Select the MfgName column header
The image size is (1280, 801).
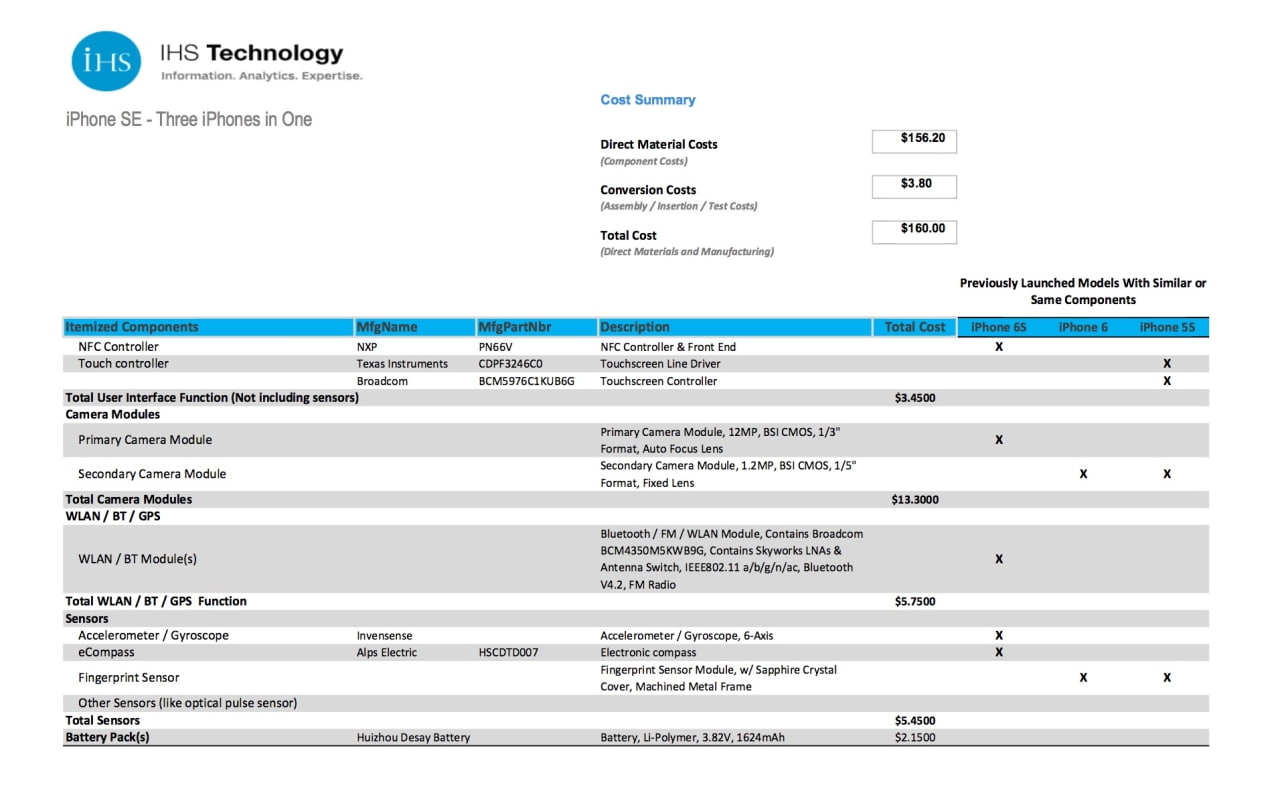(385, 326)
